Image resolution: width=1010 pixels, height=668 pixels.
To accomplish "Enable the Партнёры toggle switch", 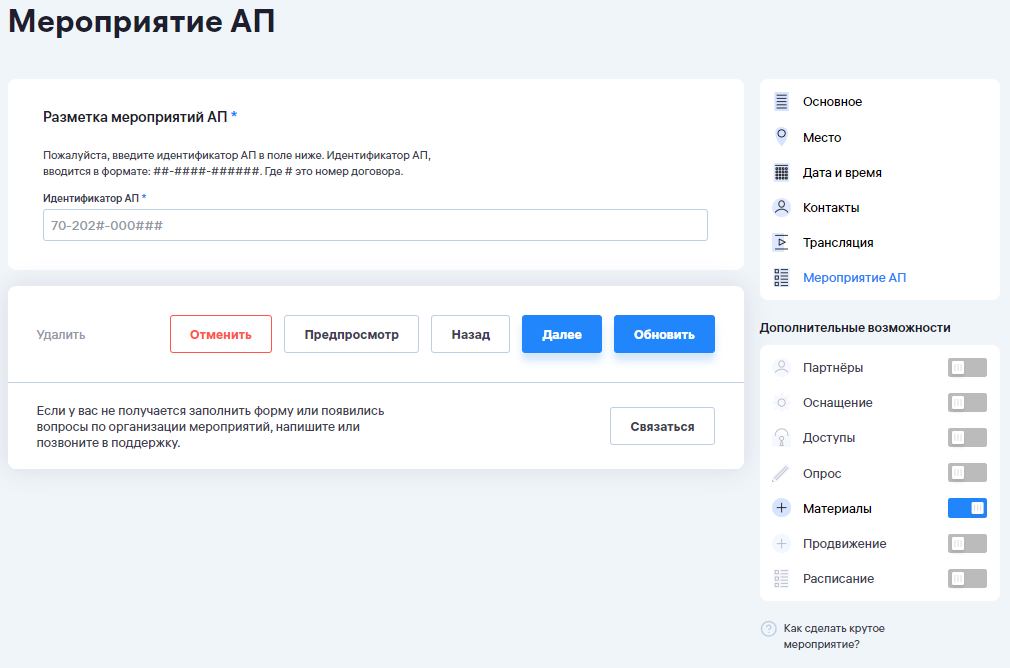I will (x=966, y=368).
